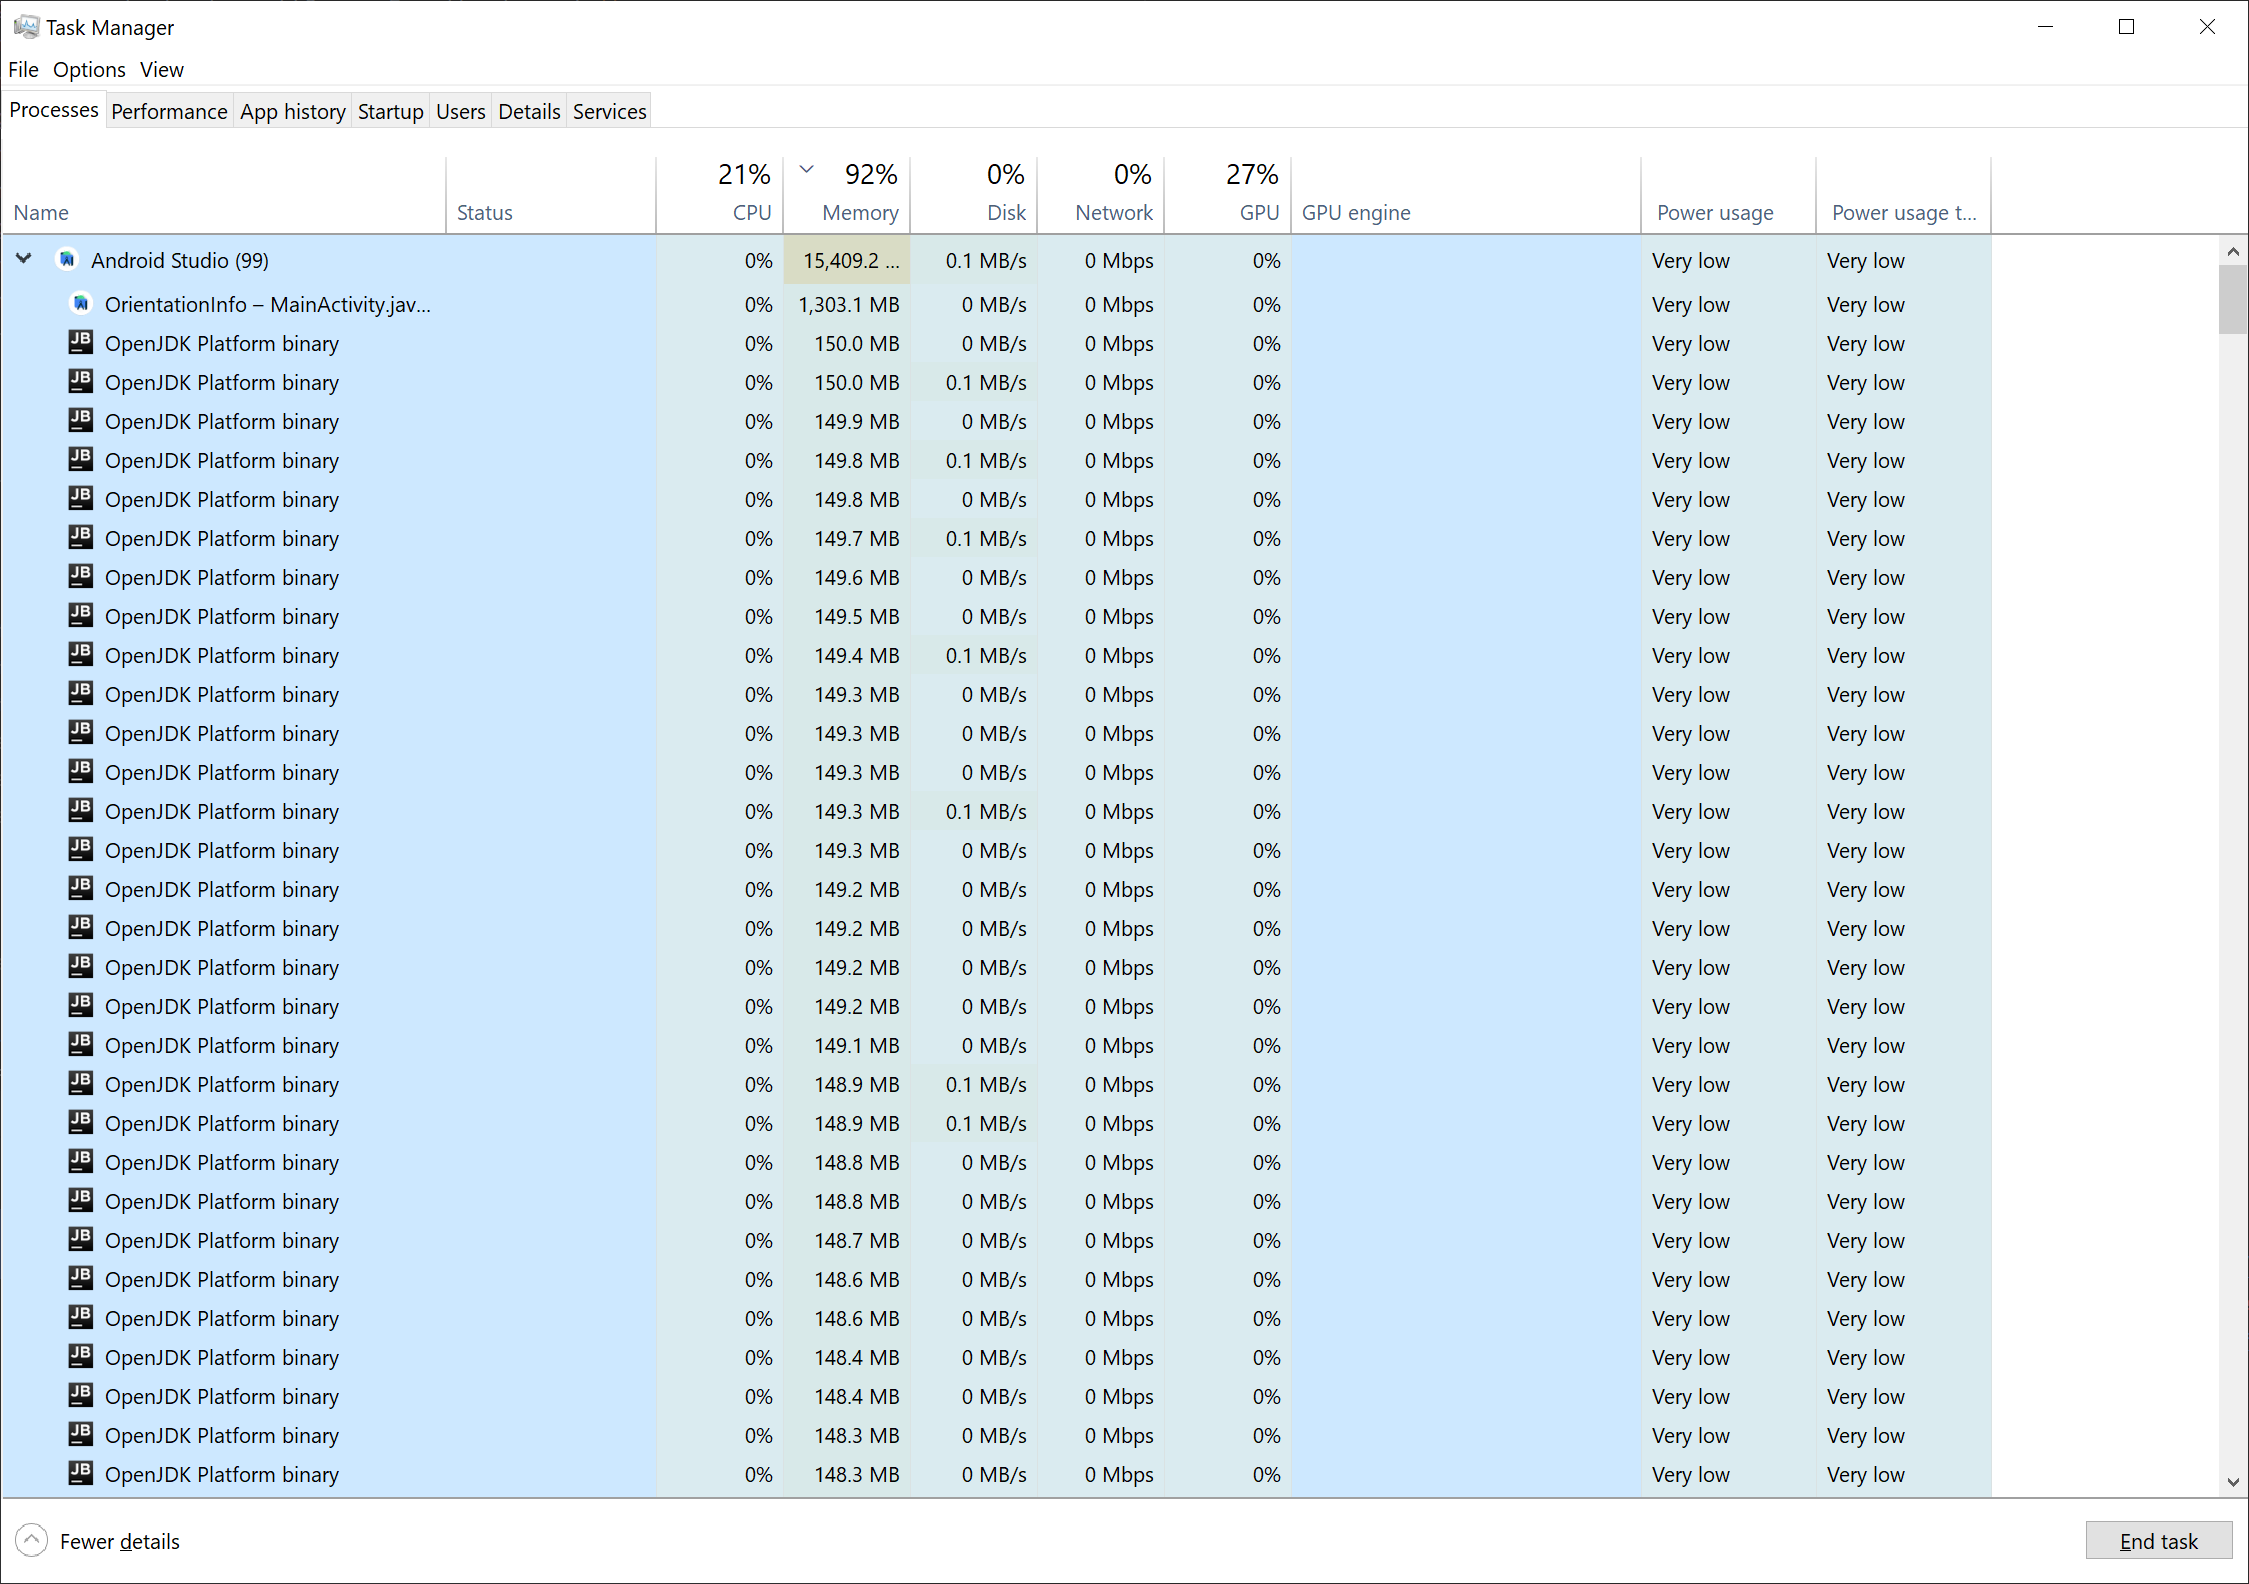Click the Fewer details up-arrow circle icon
The height and width of the screenshot is (1584, 2249).
coord(31,1541)
